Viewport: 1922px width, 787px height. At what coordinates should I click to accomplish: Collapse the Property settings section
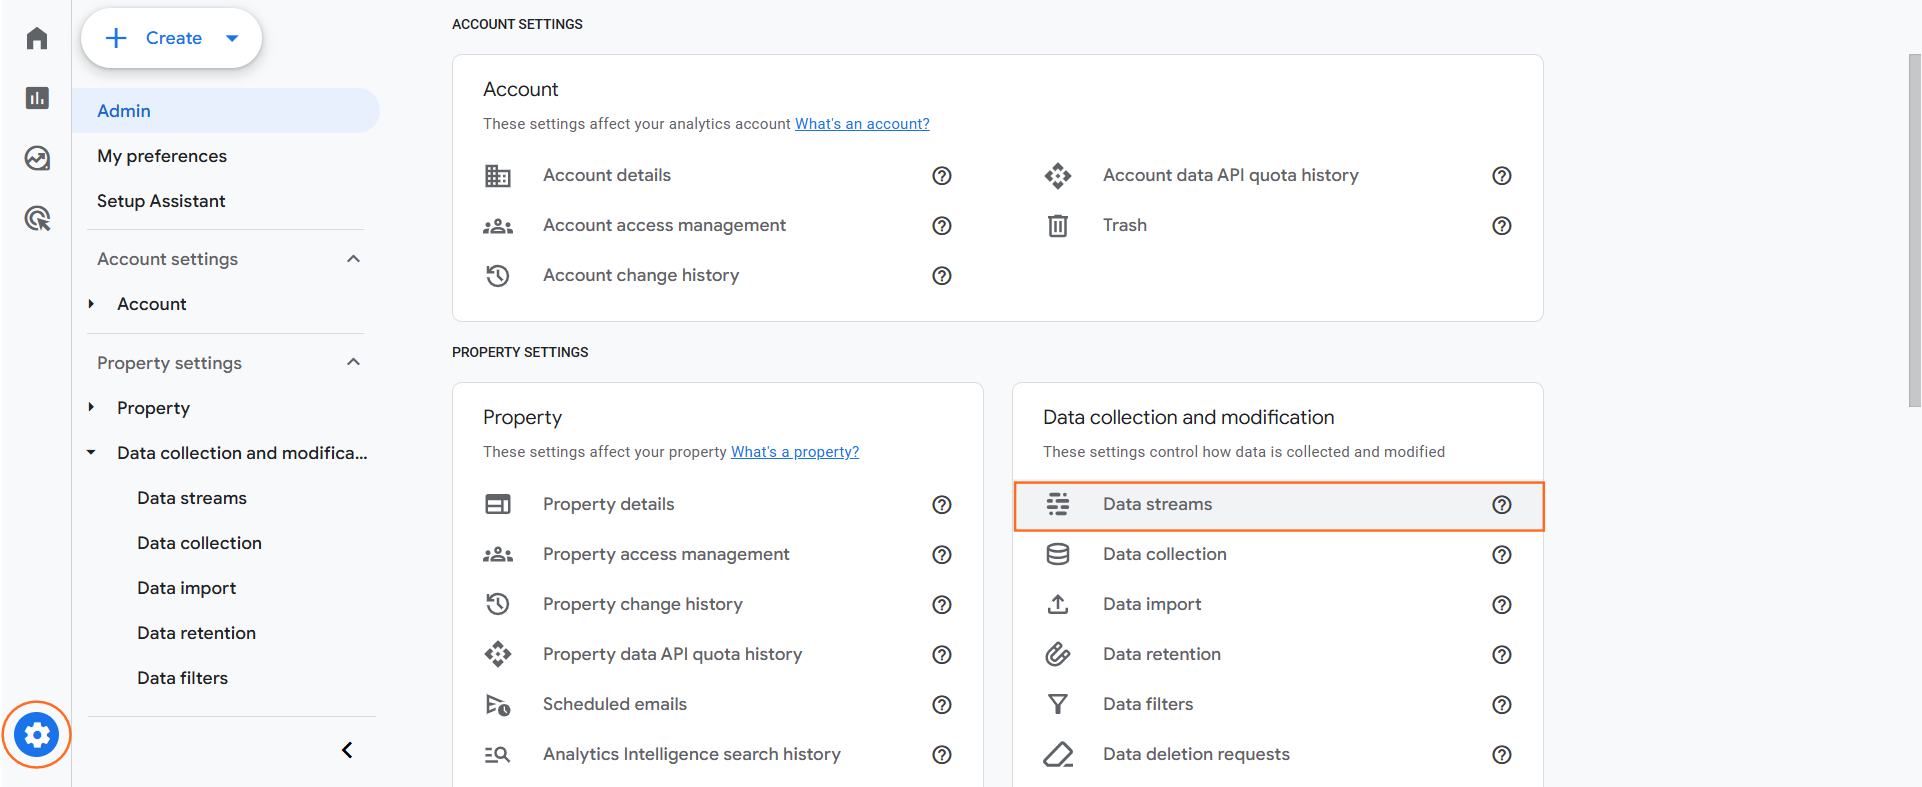(x=353, y=362)
